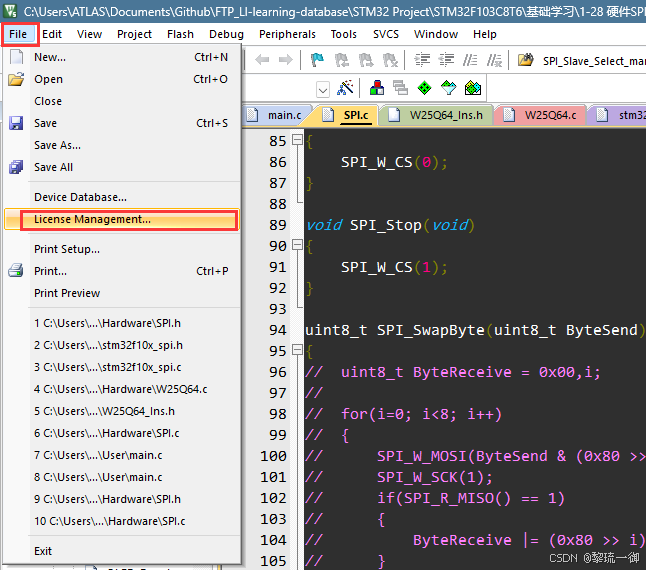Open recent file 4 Hardware\W25Q64.c
Screen dimensions: 646x570
click(x=122, y=389)
